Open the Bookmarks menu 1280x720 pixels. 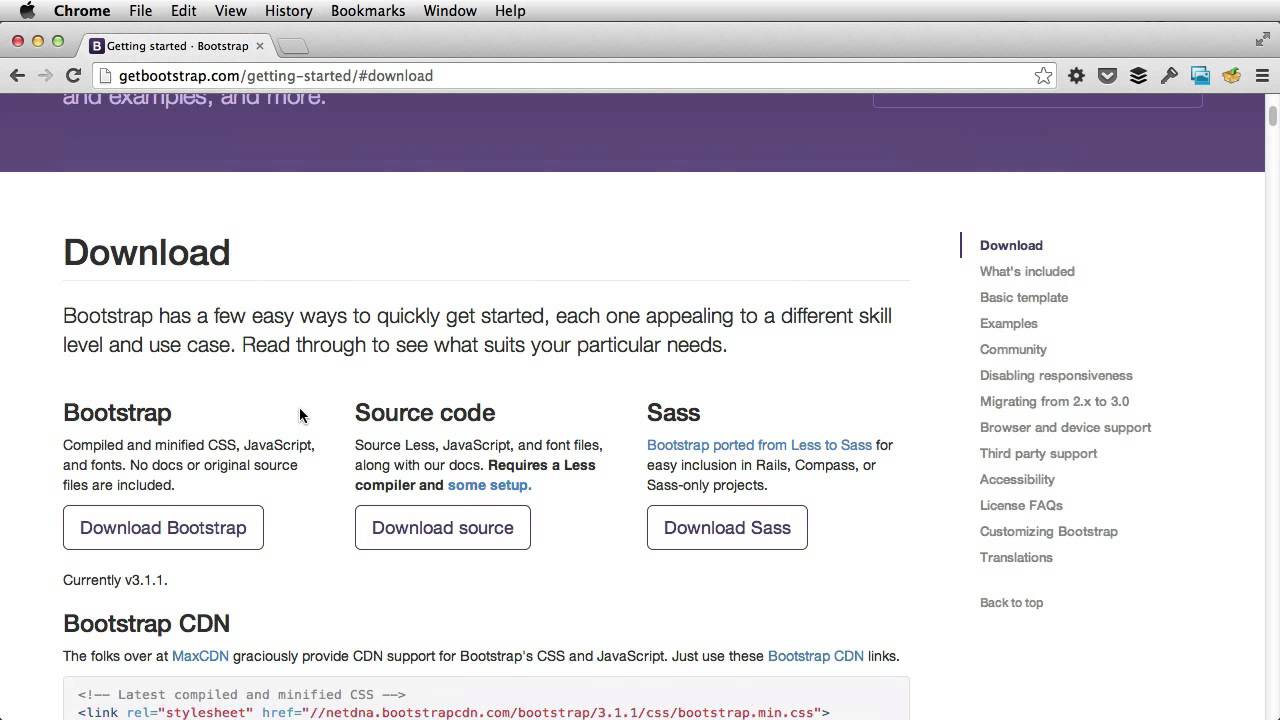[x=368, y=11]
